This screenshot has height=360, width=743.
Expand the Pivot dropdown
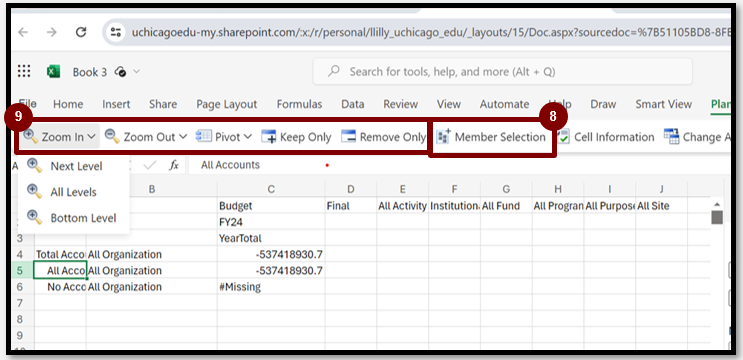point(224,137)
